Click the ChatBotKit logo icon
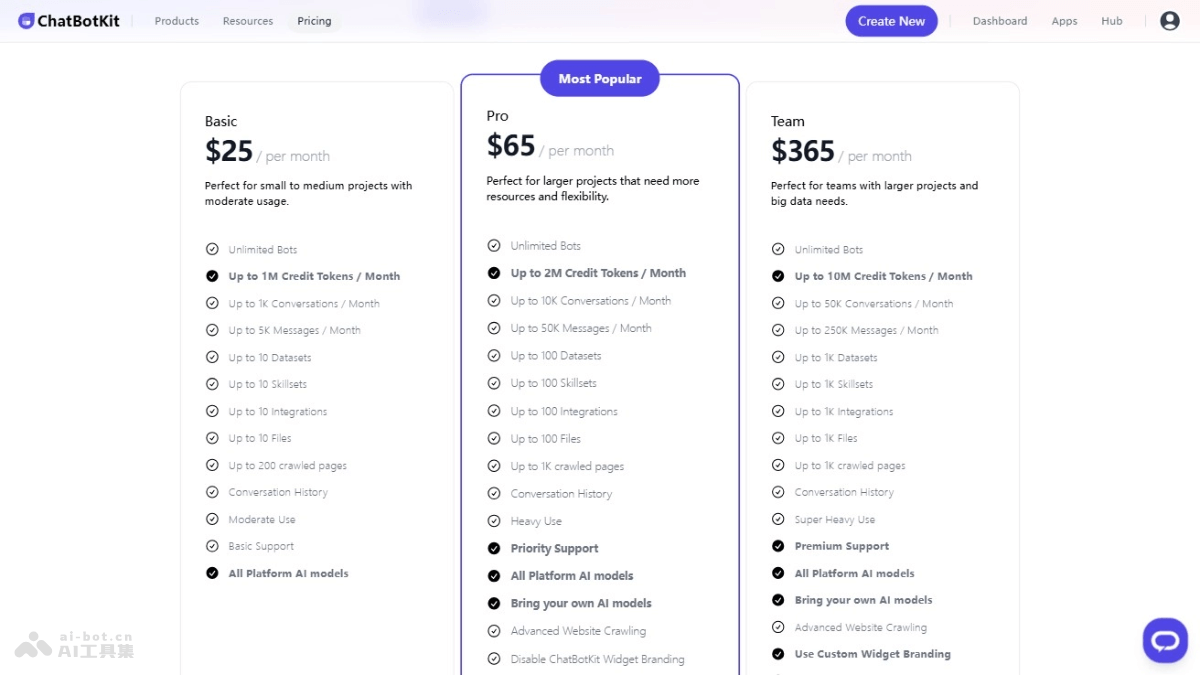The height and width of the screenshot is (675, 1200). pos(26,21)
